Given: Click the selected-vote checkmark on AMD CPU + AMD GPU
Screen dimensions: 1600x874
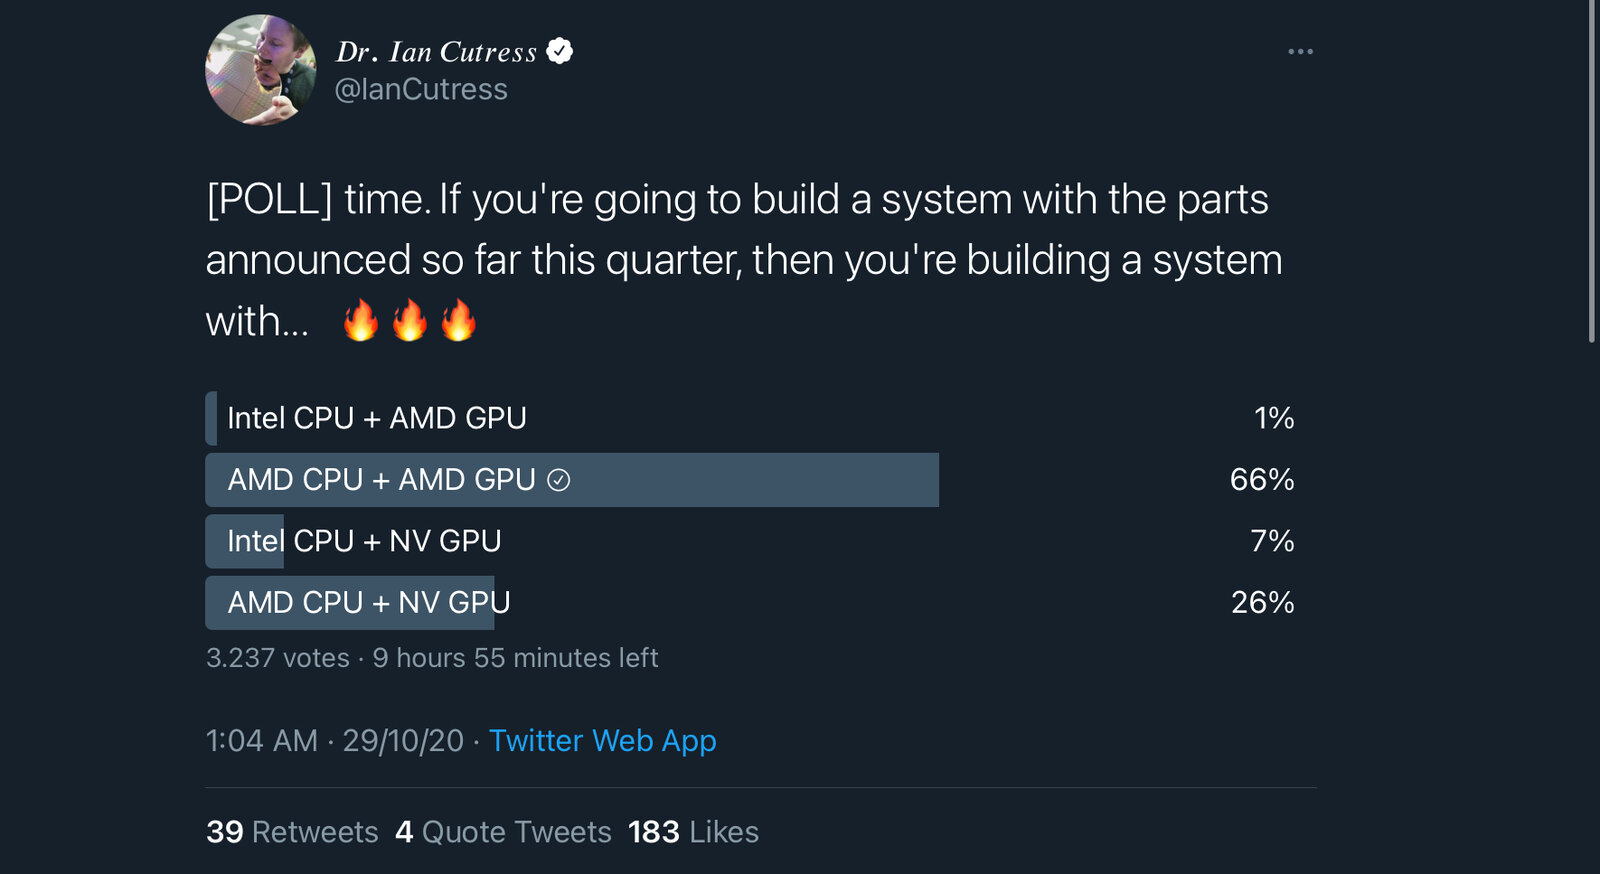Looking at the screenshot, I should click(559, 480).
